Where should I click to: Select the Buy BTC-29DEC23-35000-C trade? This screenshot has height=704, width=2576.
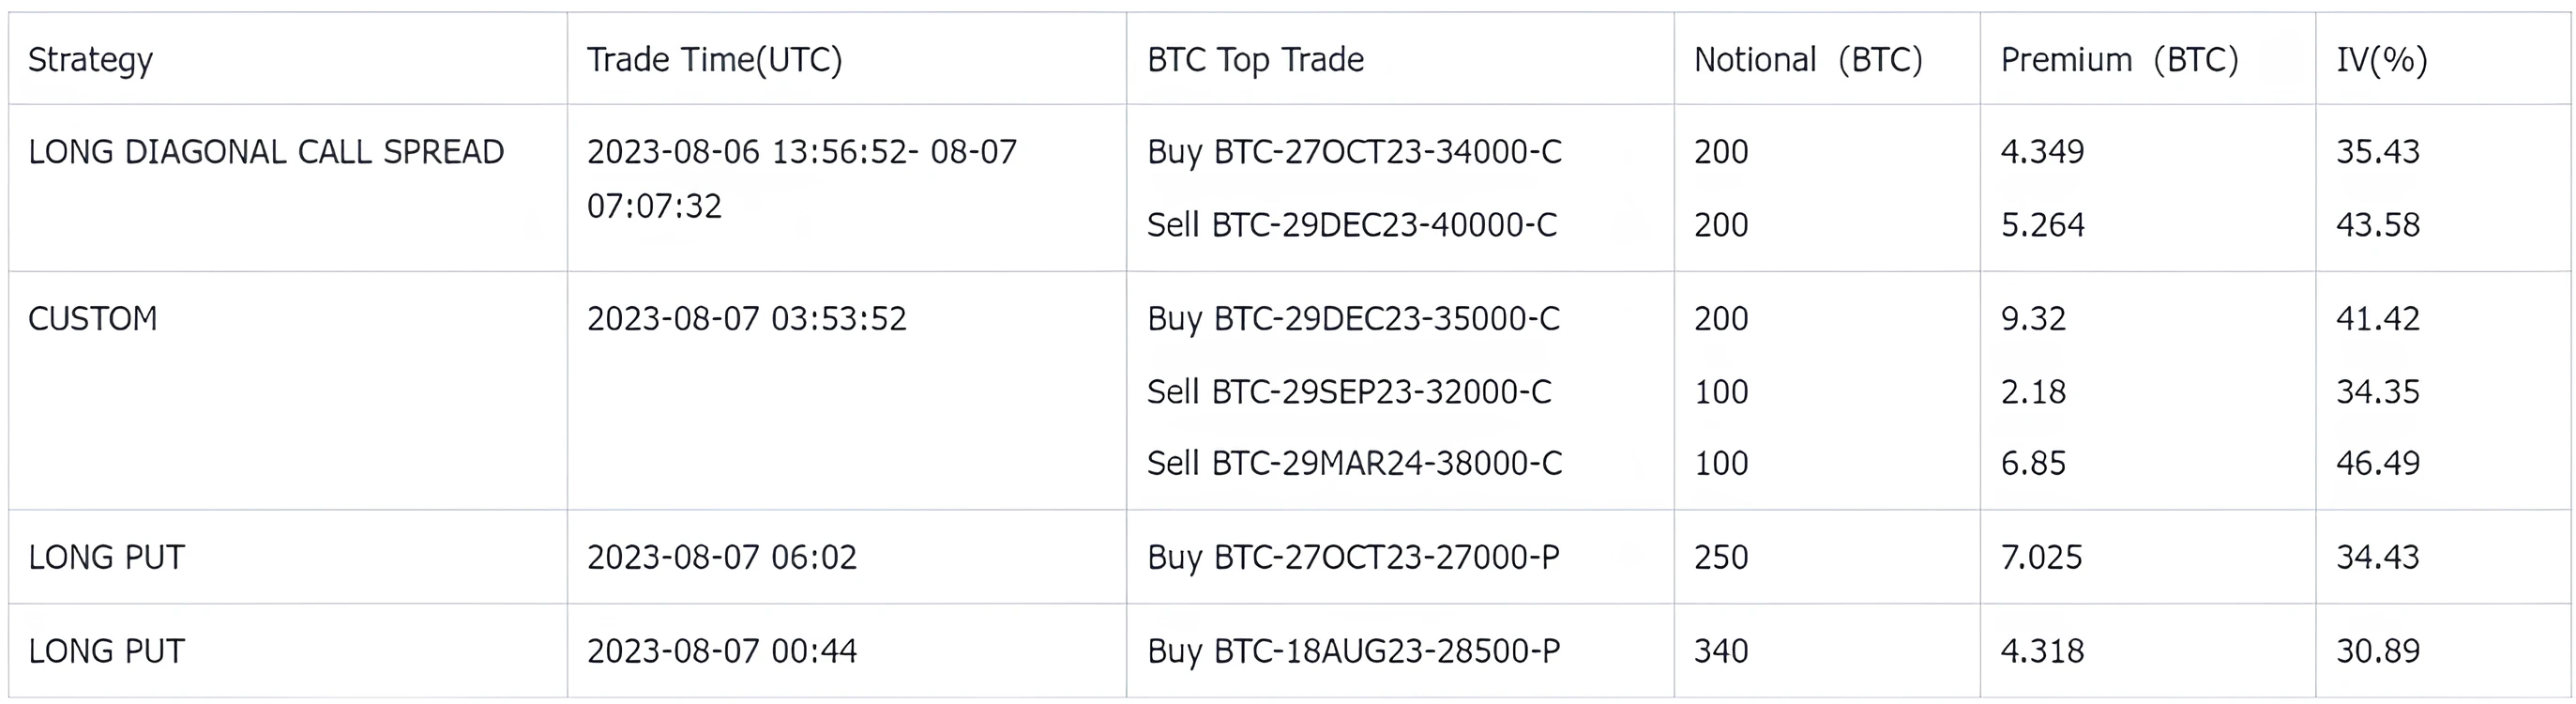[x=1353, y=319]
